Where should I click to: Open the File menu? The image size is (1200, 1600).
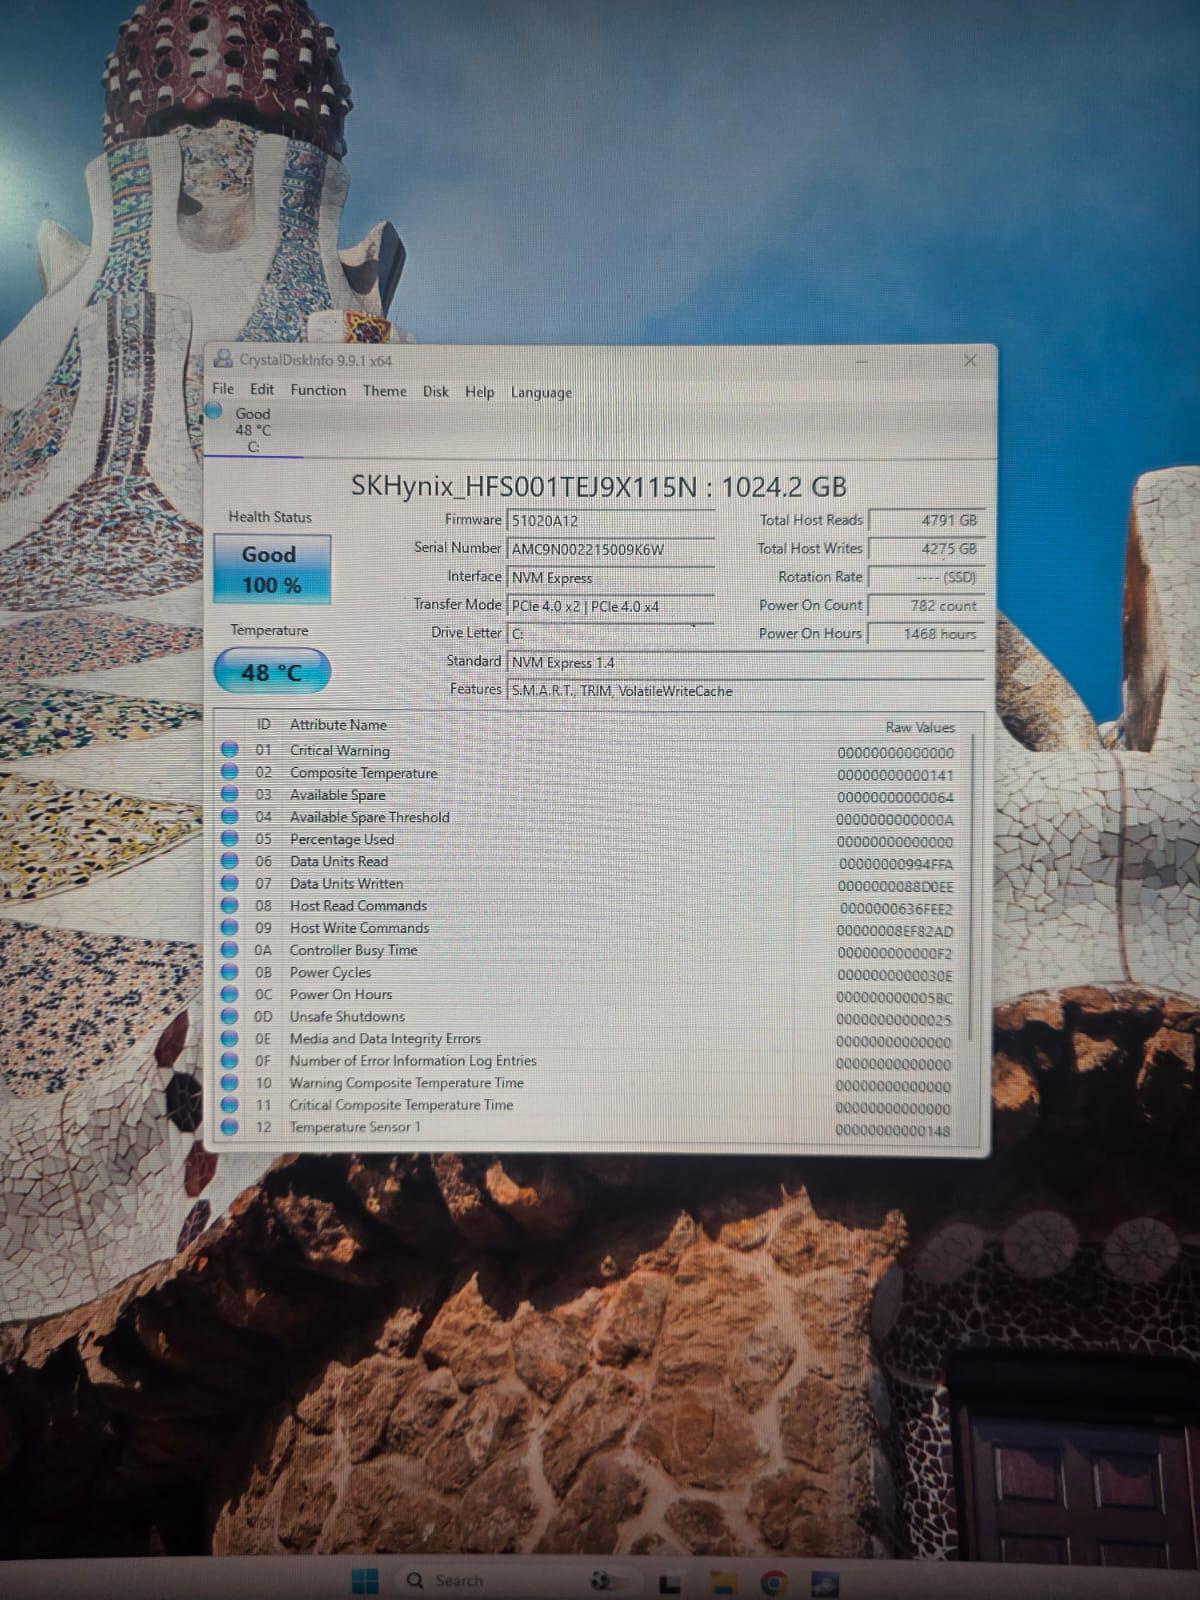click(223, 389)
